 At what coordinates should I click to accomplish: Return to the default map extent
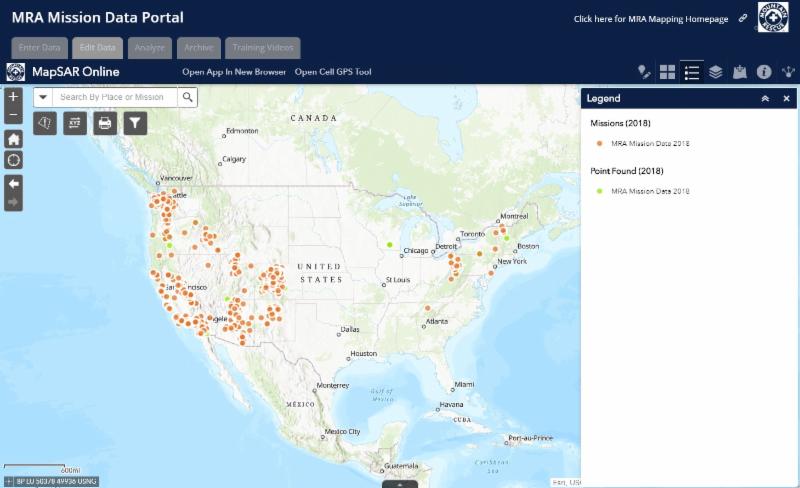click(13, 139)
